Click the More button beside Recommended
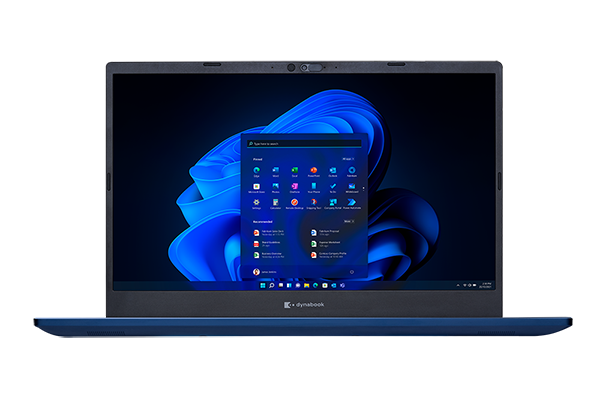 coord(349,222)
